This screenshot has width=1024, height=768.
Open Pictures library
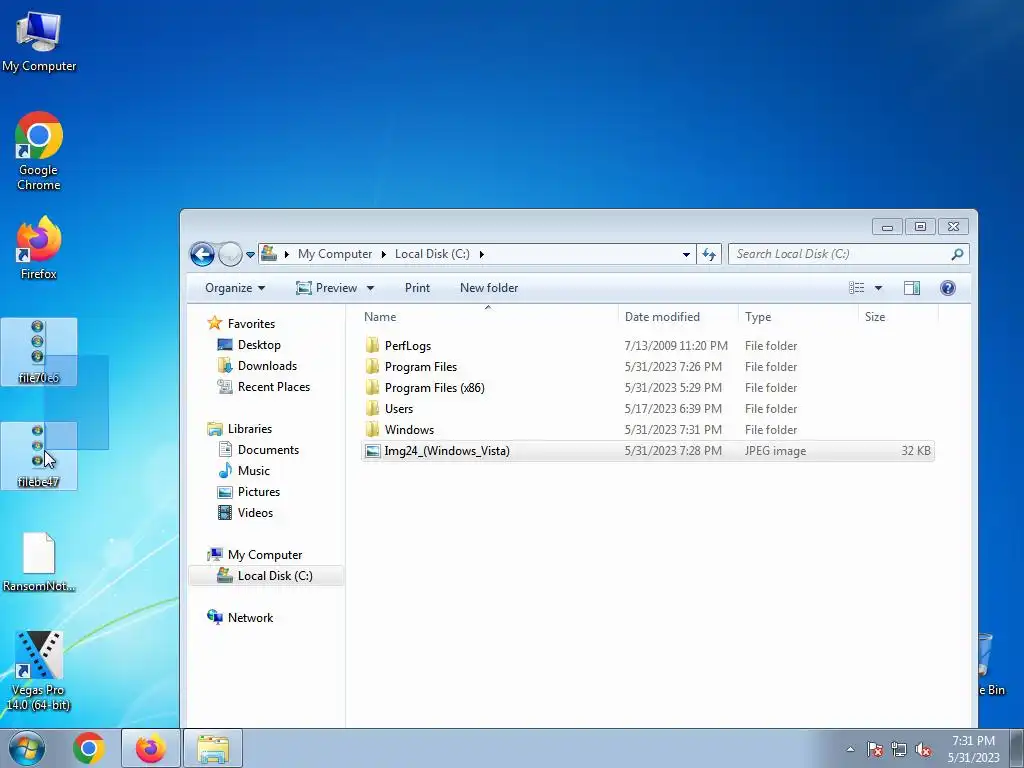click(248, 492)
